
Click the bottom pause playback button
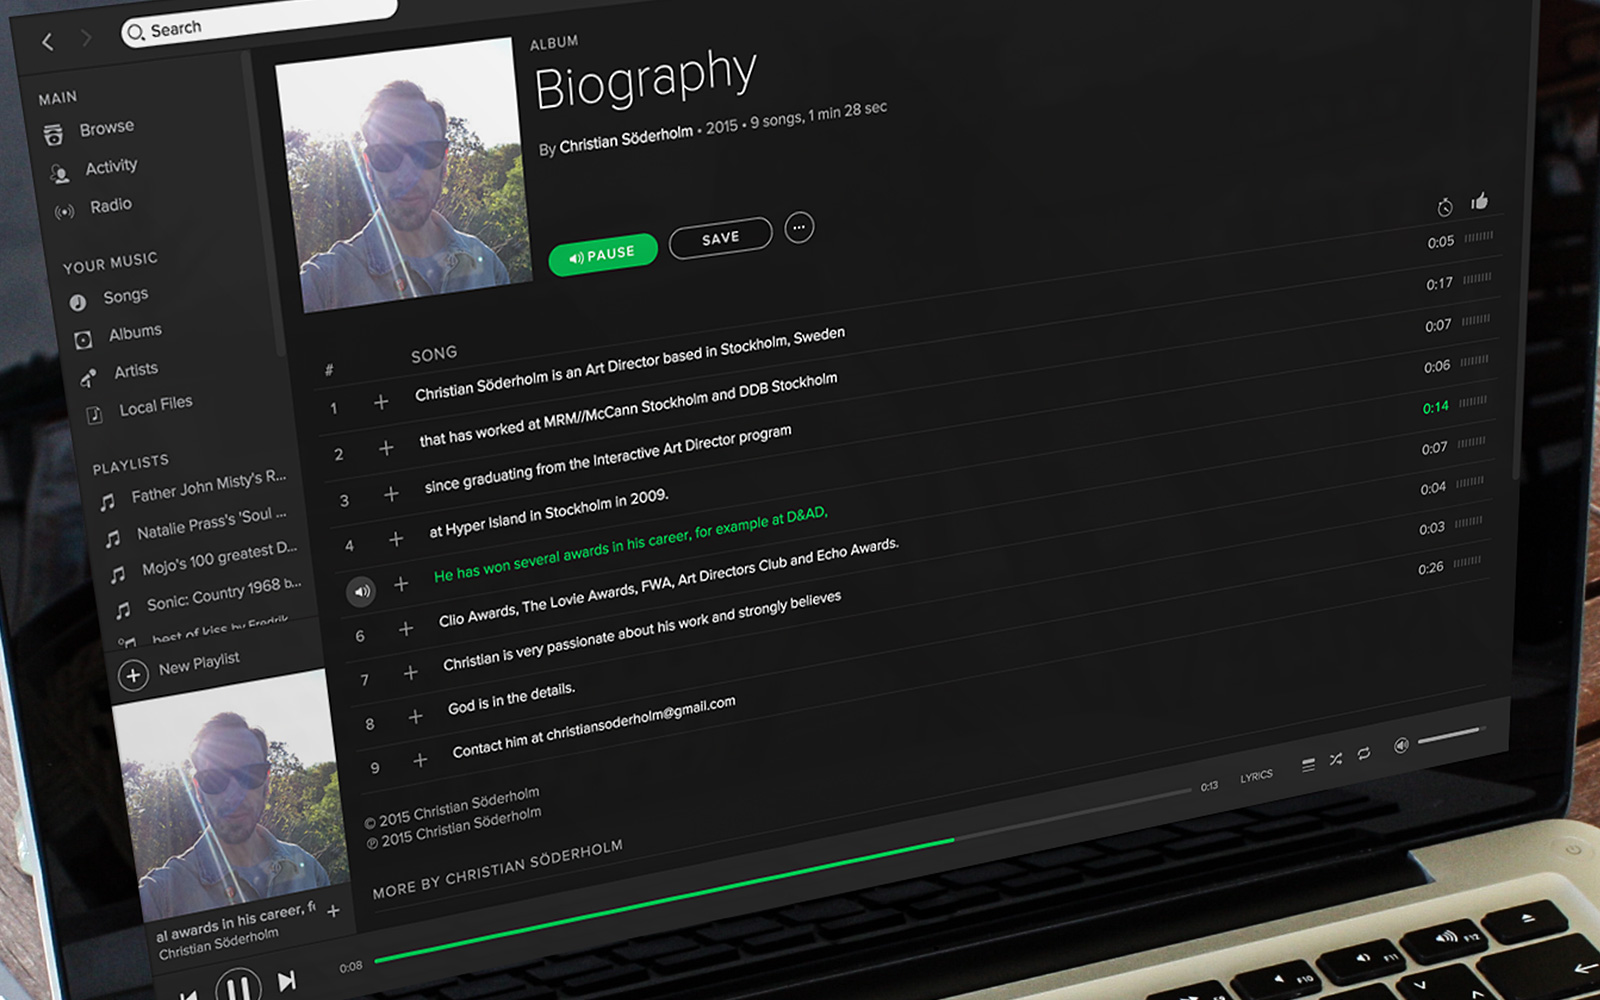[238, 988]
